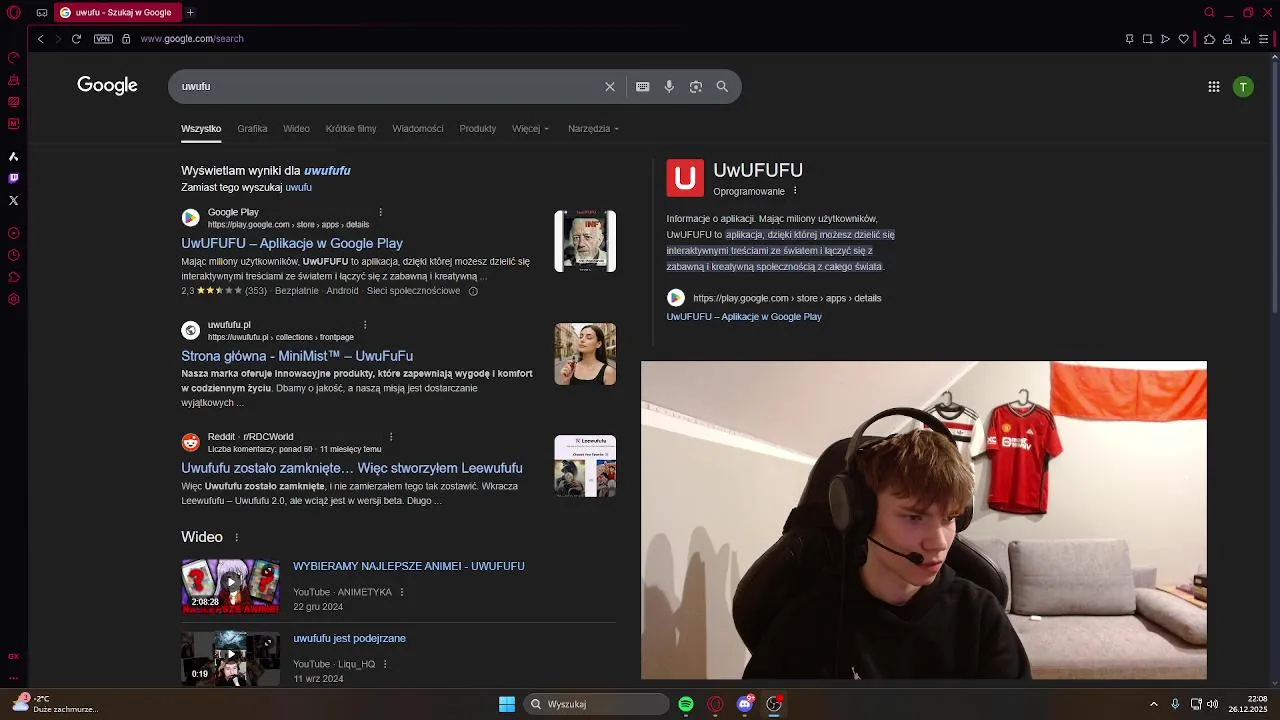
Task: Click the Pinboards pin icon in toolbar
Action: coord(1129,39)
